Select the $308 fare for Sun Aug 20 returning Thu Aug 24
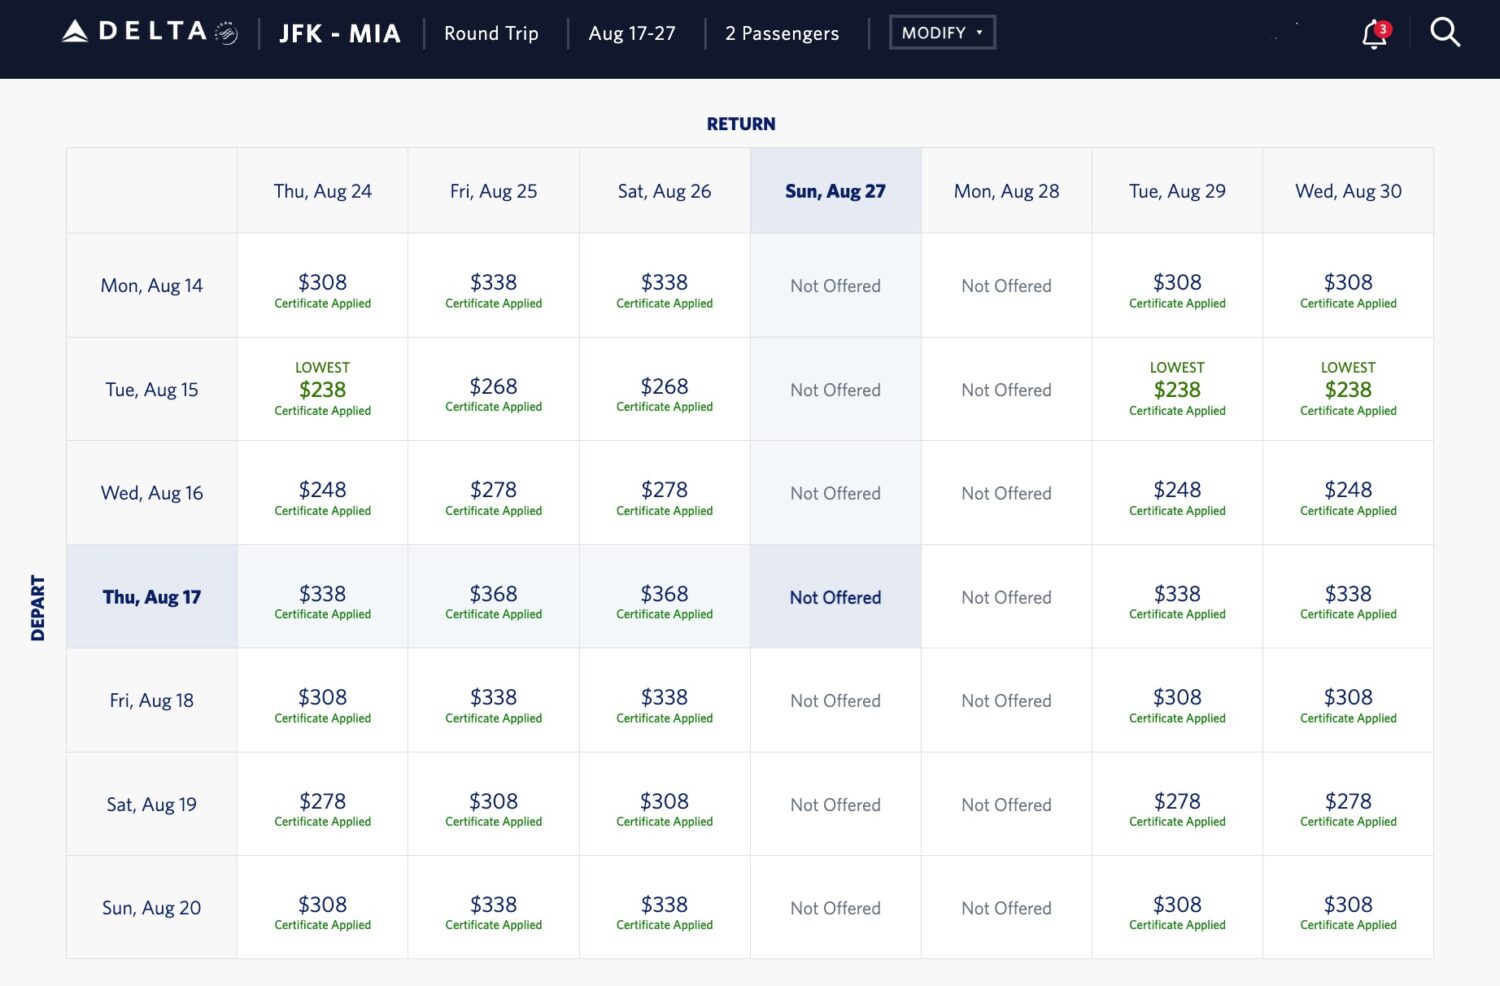The image size is (1500, 986). 322,907
